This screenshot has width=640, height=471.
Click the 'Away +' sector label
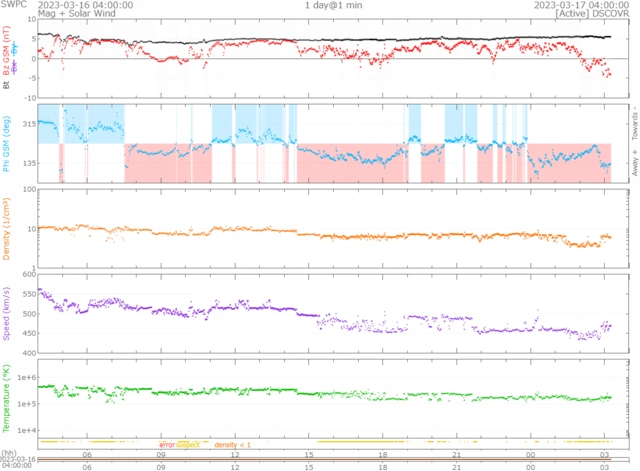point(632,162)
